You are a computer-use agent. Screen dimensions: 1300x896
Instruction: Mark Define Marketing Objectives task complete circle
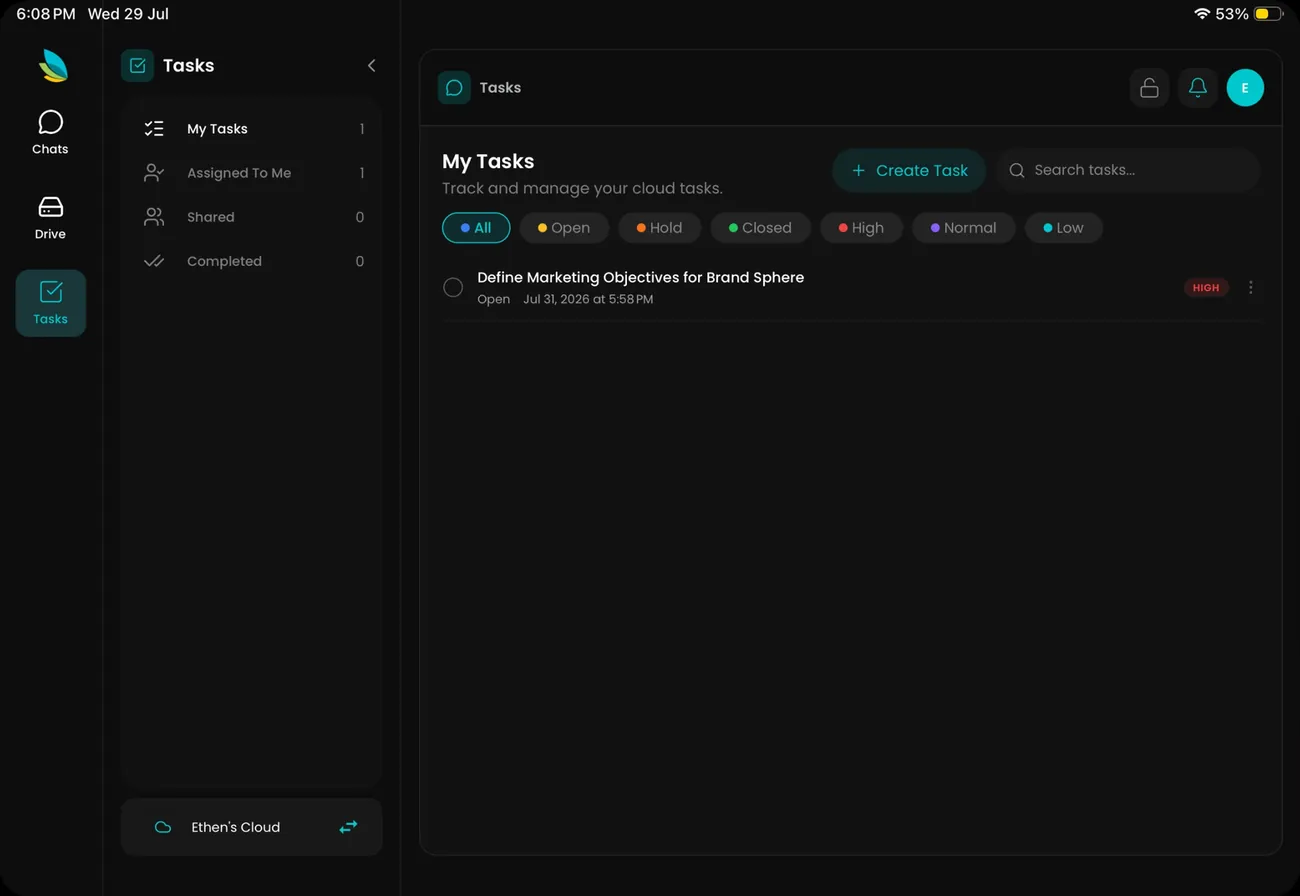(453, 287)
